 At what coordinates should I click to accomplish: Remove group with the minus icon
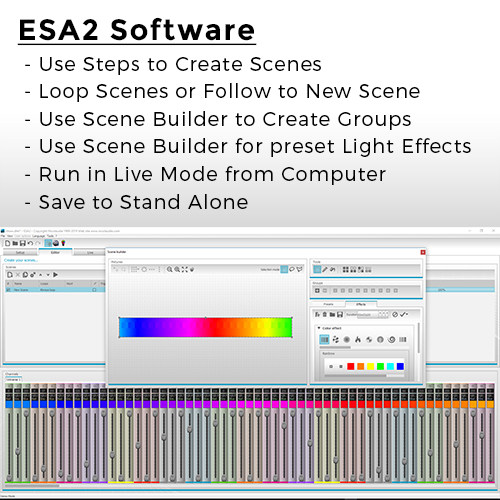(x=325, y=291)
